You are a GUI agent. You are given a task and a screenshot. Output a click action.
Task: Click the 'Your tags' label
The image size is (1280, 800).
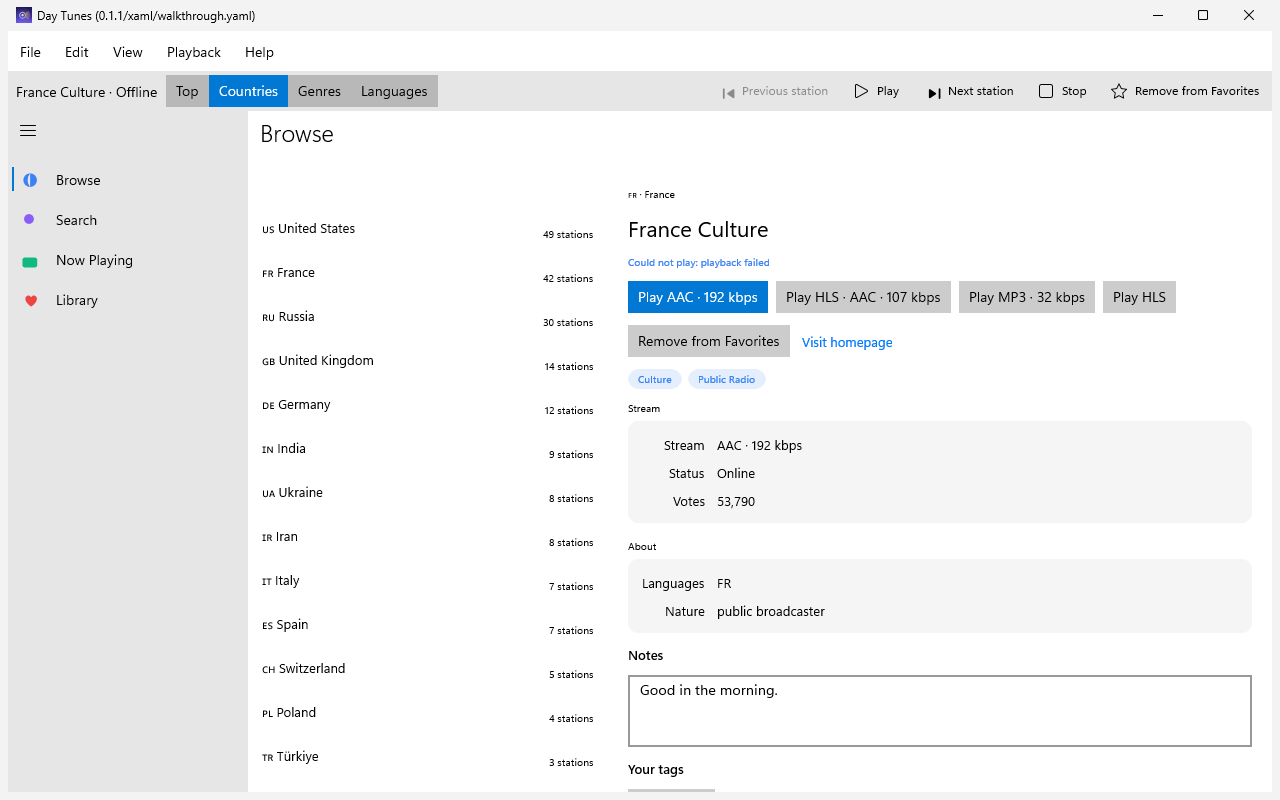tap(656, 769)
